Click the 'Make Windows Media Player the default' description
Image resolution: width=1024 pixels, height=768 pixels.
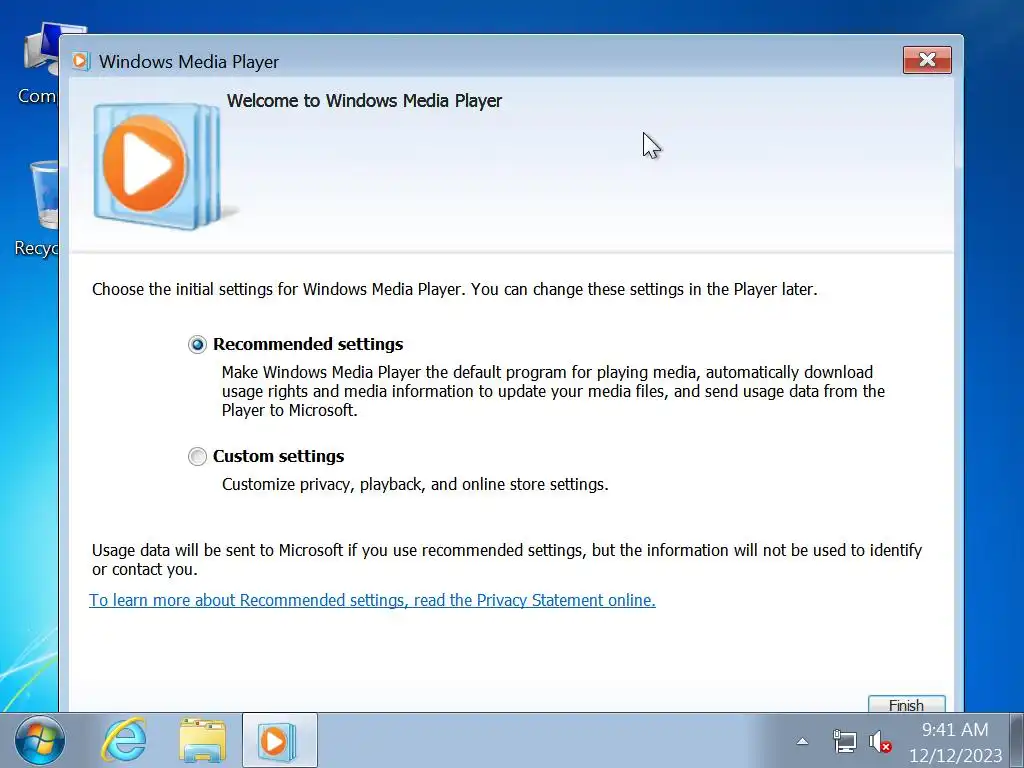click(553, 391)
